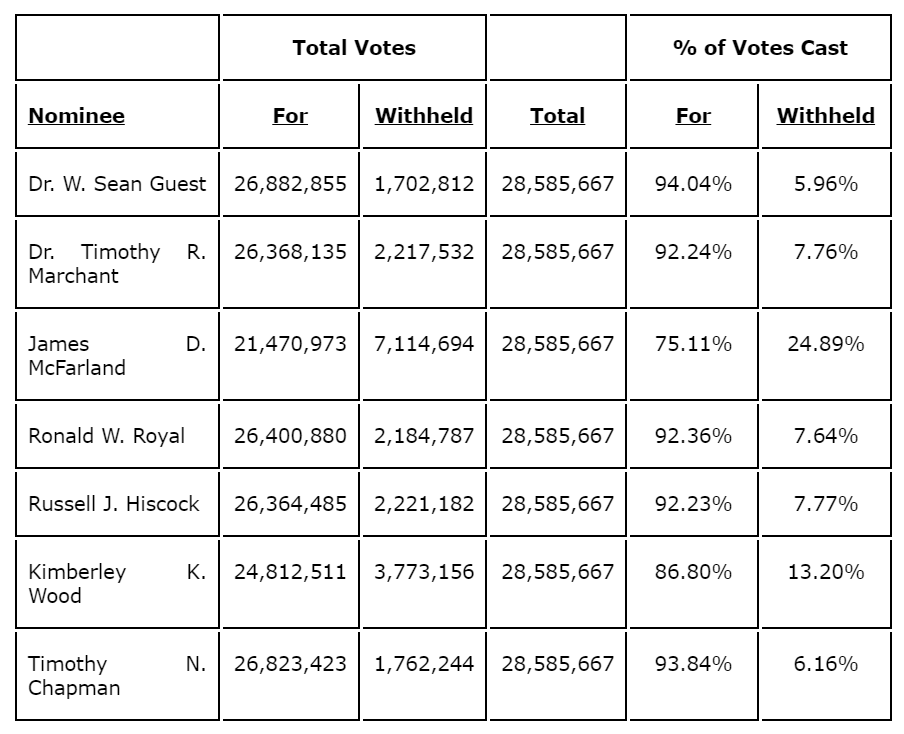The height and width of the screenshot is (734, 904).
Task: Click the 75.11% for percentage
Action: pos(693,344)
